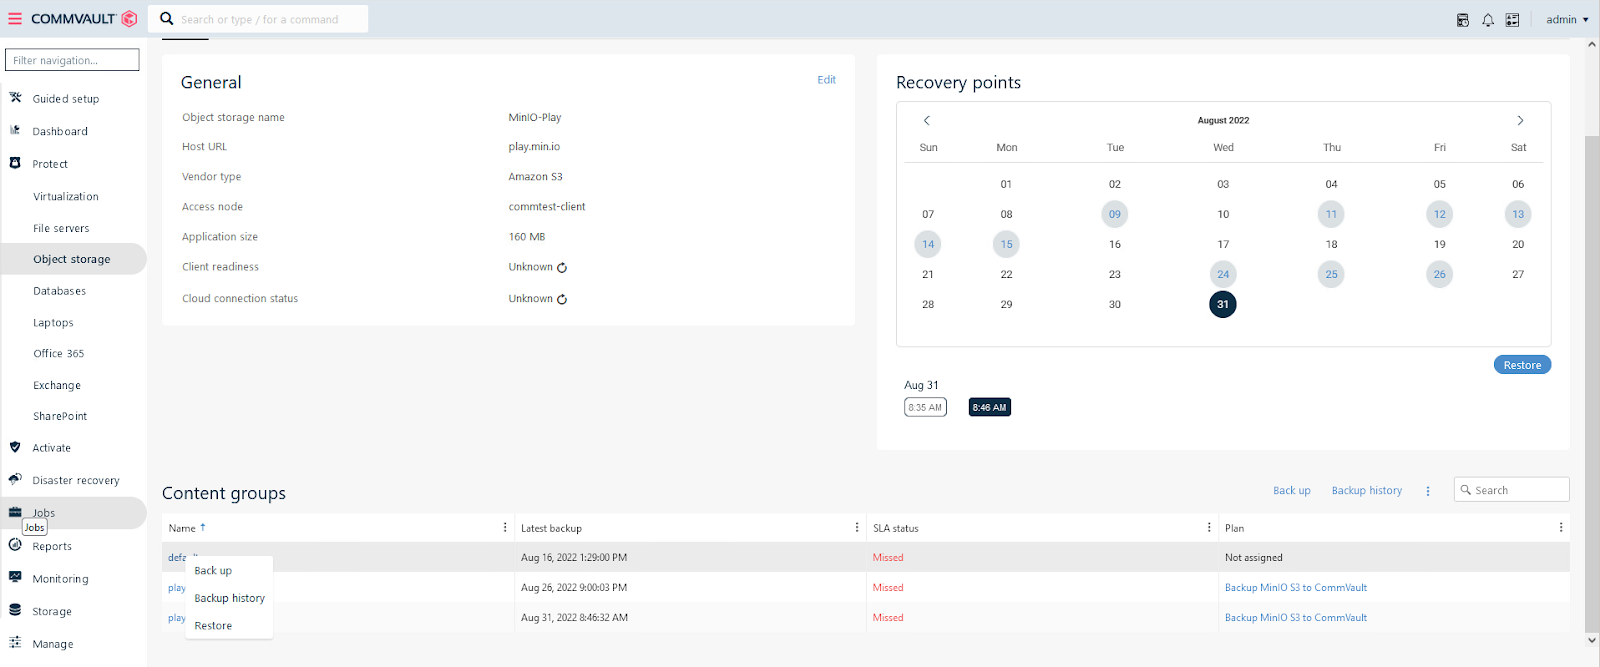Viewport: 1600px width, 667px height.
Task: Select Backup history in the context menu
Action: [229, 598]
